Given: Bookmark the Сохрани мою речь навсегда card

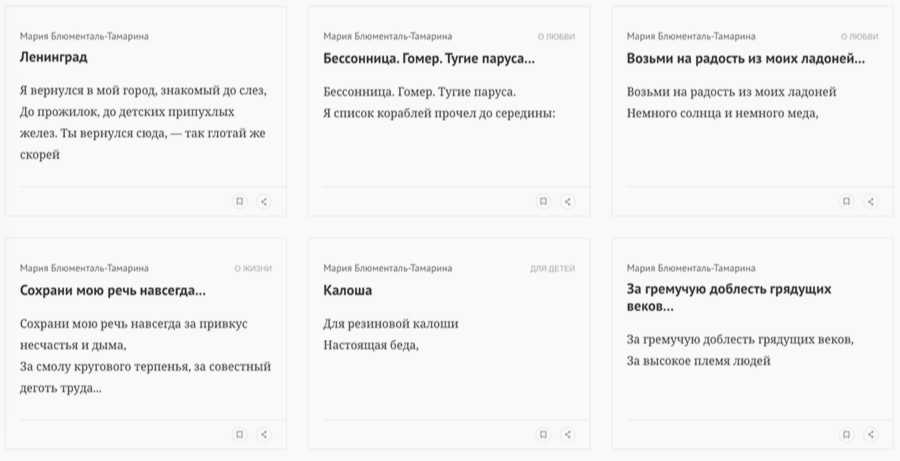Looking at the screenshot, I should point(239,435).
